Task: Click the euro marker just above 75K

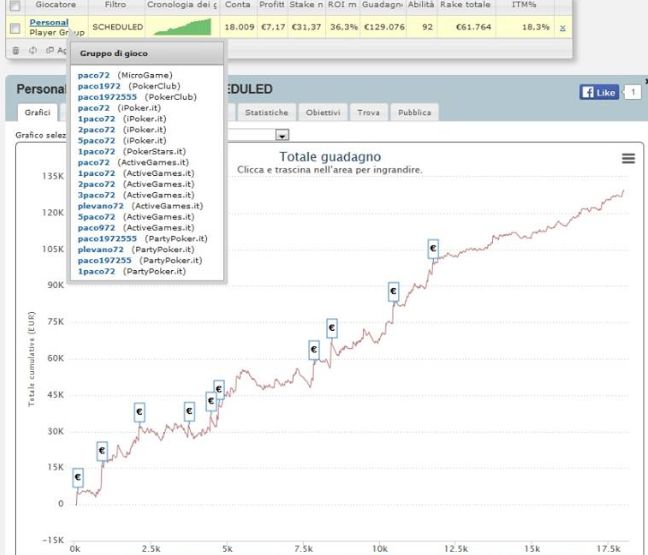Action: coord(332,329)
